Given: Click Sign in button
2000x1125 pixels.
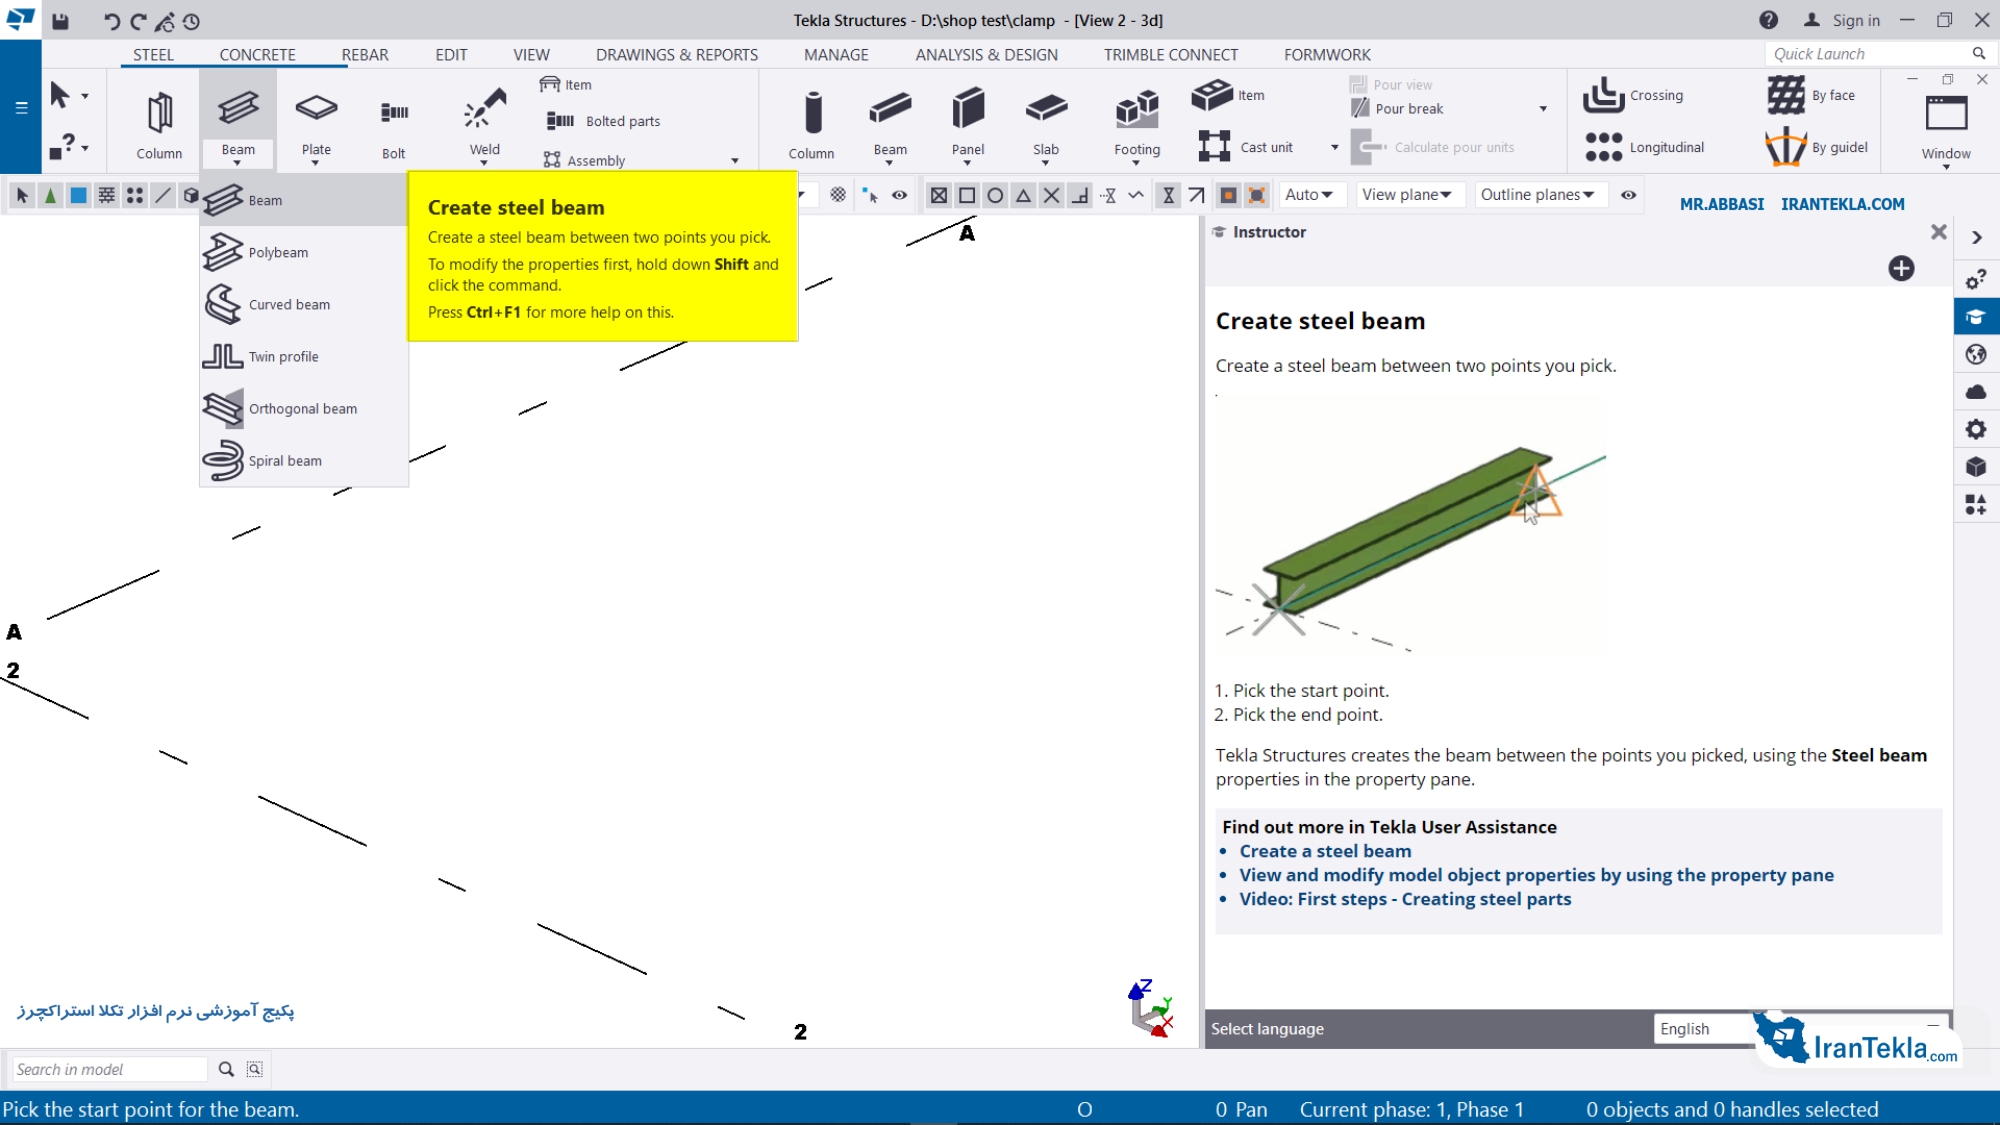Looking at the screenshot, I should click(x=1843, y=20).
